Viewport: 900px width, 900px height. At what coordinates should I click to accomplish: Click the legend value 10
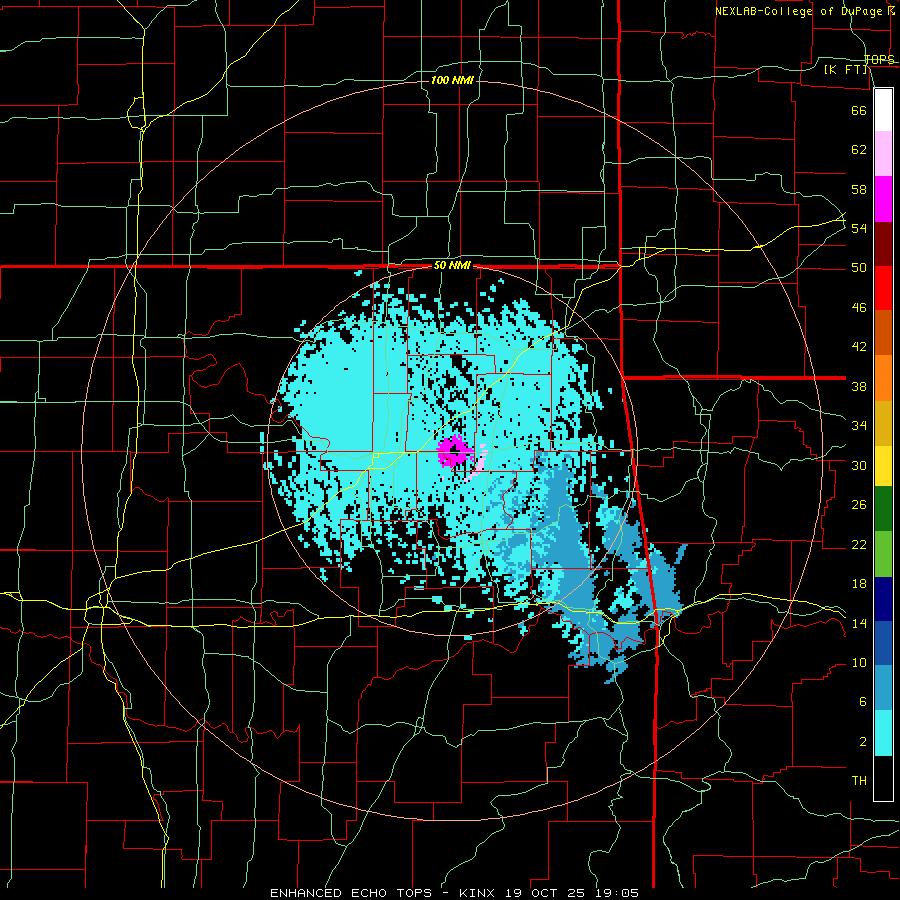[x=859, y=662]
